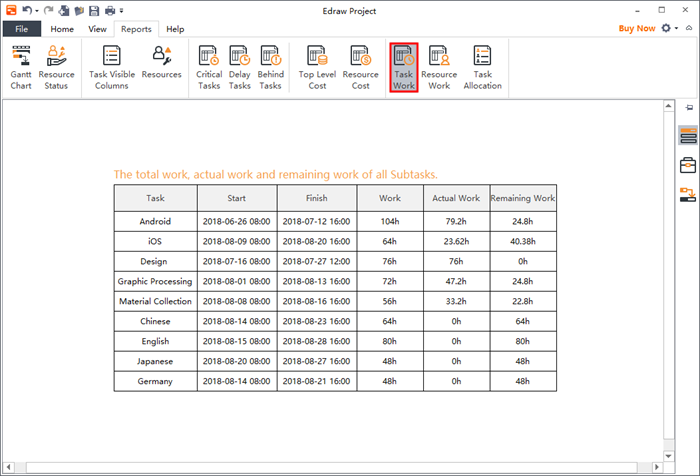This screenshot has height=476, width=700.
Task: Click the settings gear icon
Action: point(666,28)
